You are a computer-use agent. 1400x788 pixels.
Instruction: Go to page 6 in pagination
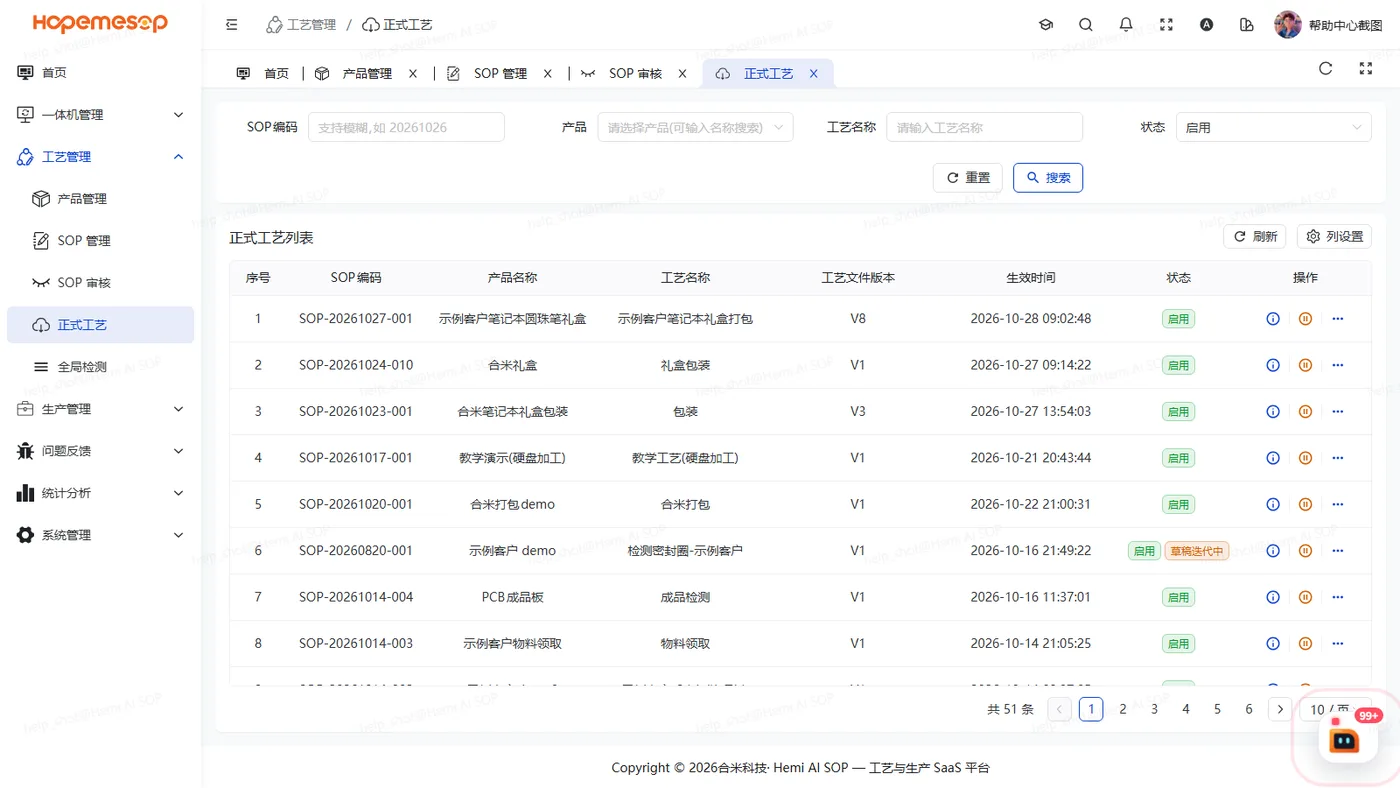(x=1249, y=709)
